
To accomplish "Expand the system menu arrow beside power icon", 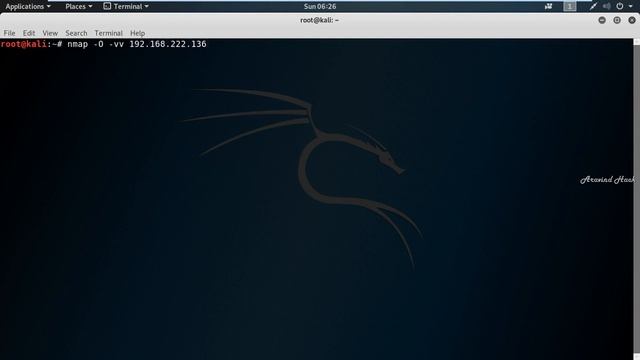I will [631, 7].
